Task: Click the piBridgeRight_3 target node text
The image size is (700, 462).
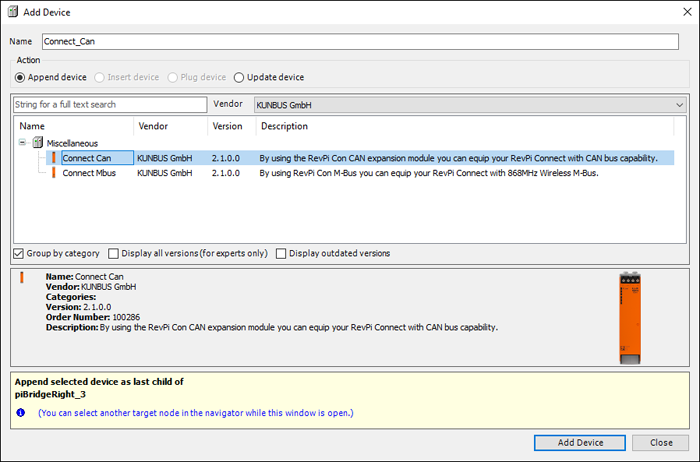Action: tap(50, 395)
